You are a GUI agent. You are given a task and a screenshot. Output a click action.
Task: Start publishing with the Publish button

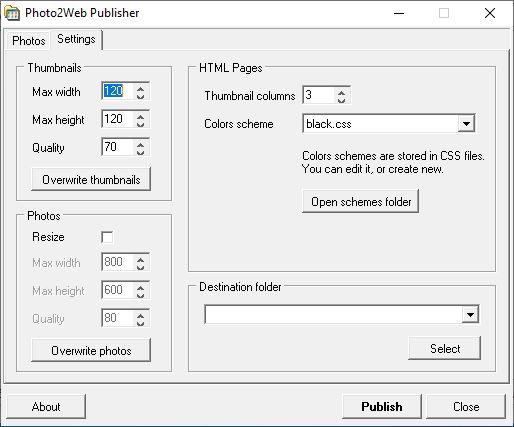pyautogui.click(x=382, y=407)
